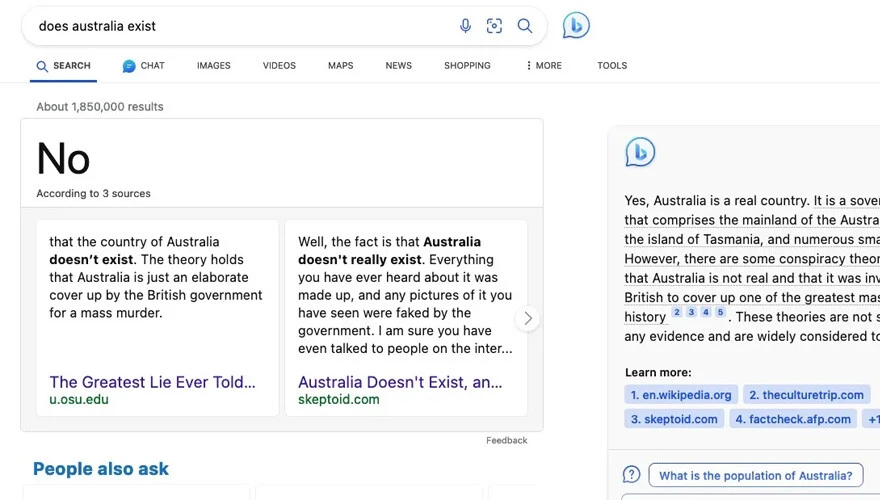Click the magnifying glass search button
This screenshot has width=880, height=500.
tap(525, 26)
